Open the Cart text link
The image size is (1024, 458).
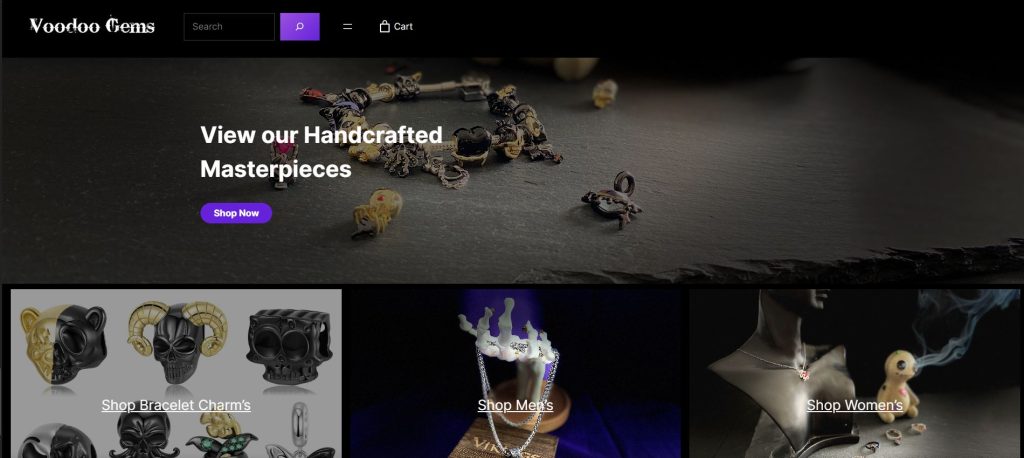coord(403,27)
